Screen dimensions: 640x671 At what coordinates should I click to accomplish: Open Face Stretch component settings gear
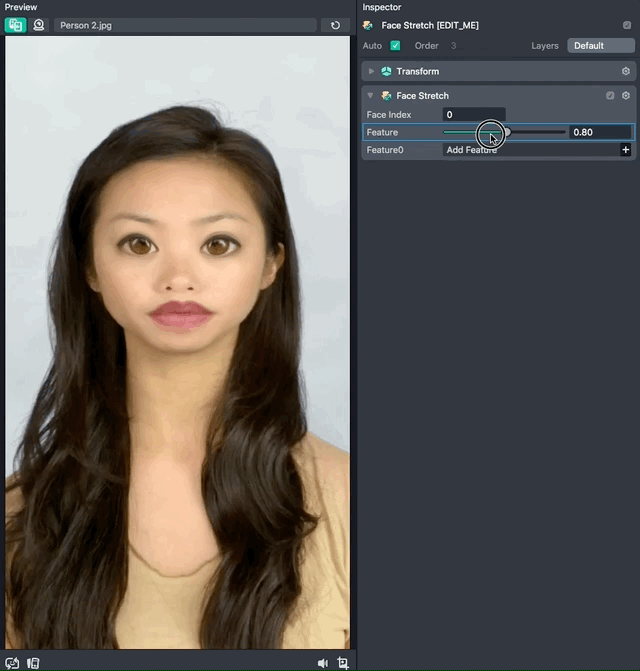pyautogui.click(x=626, y=96)
